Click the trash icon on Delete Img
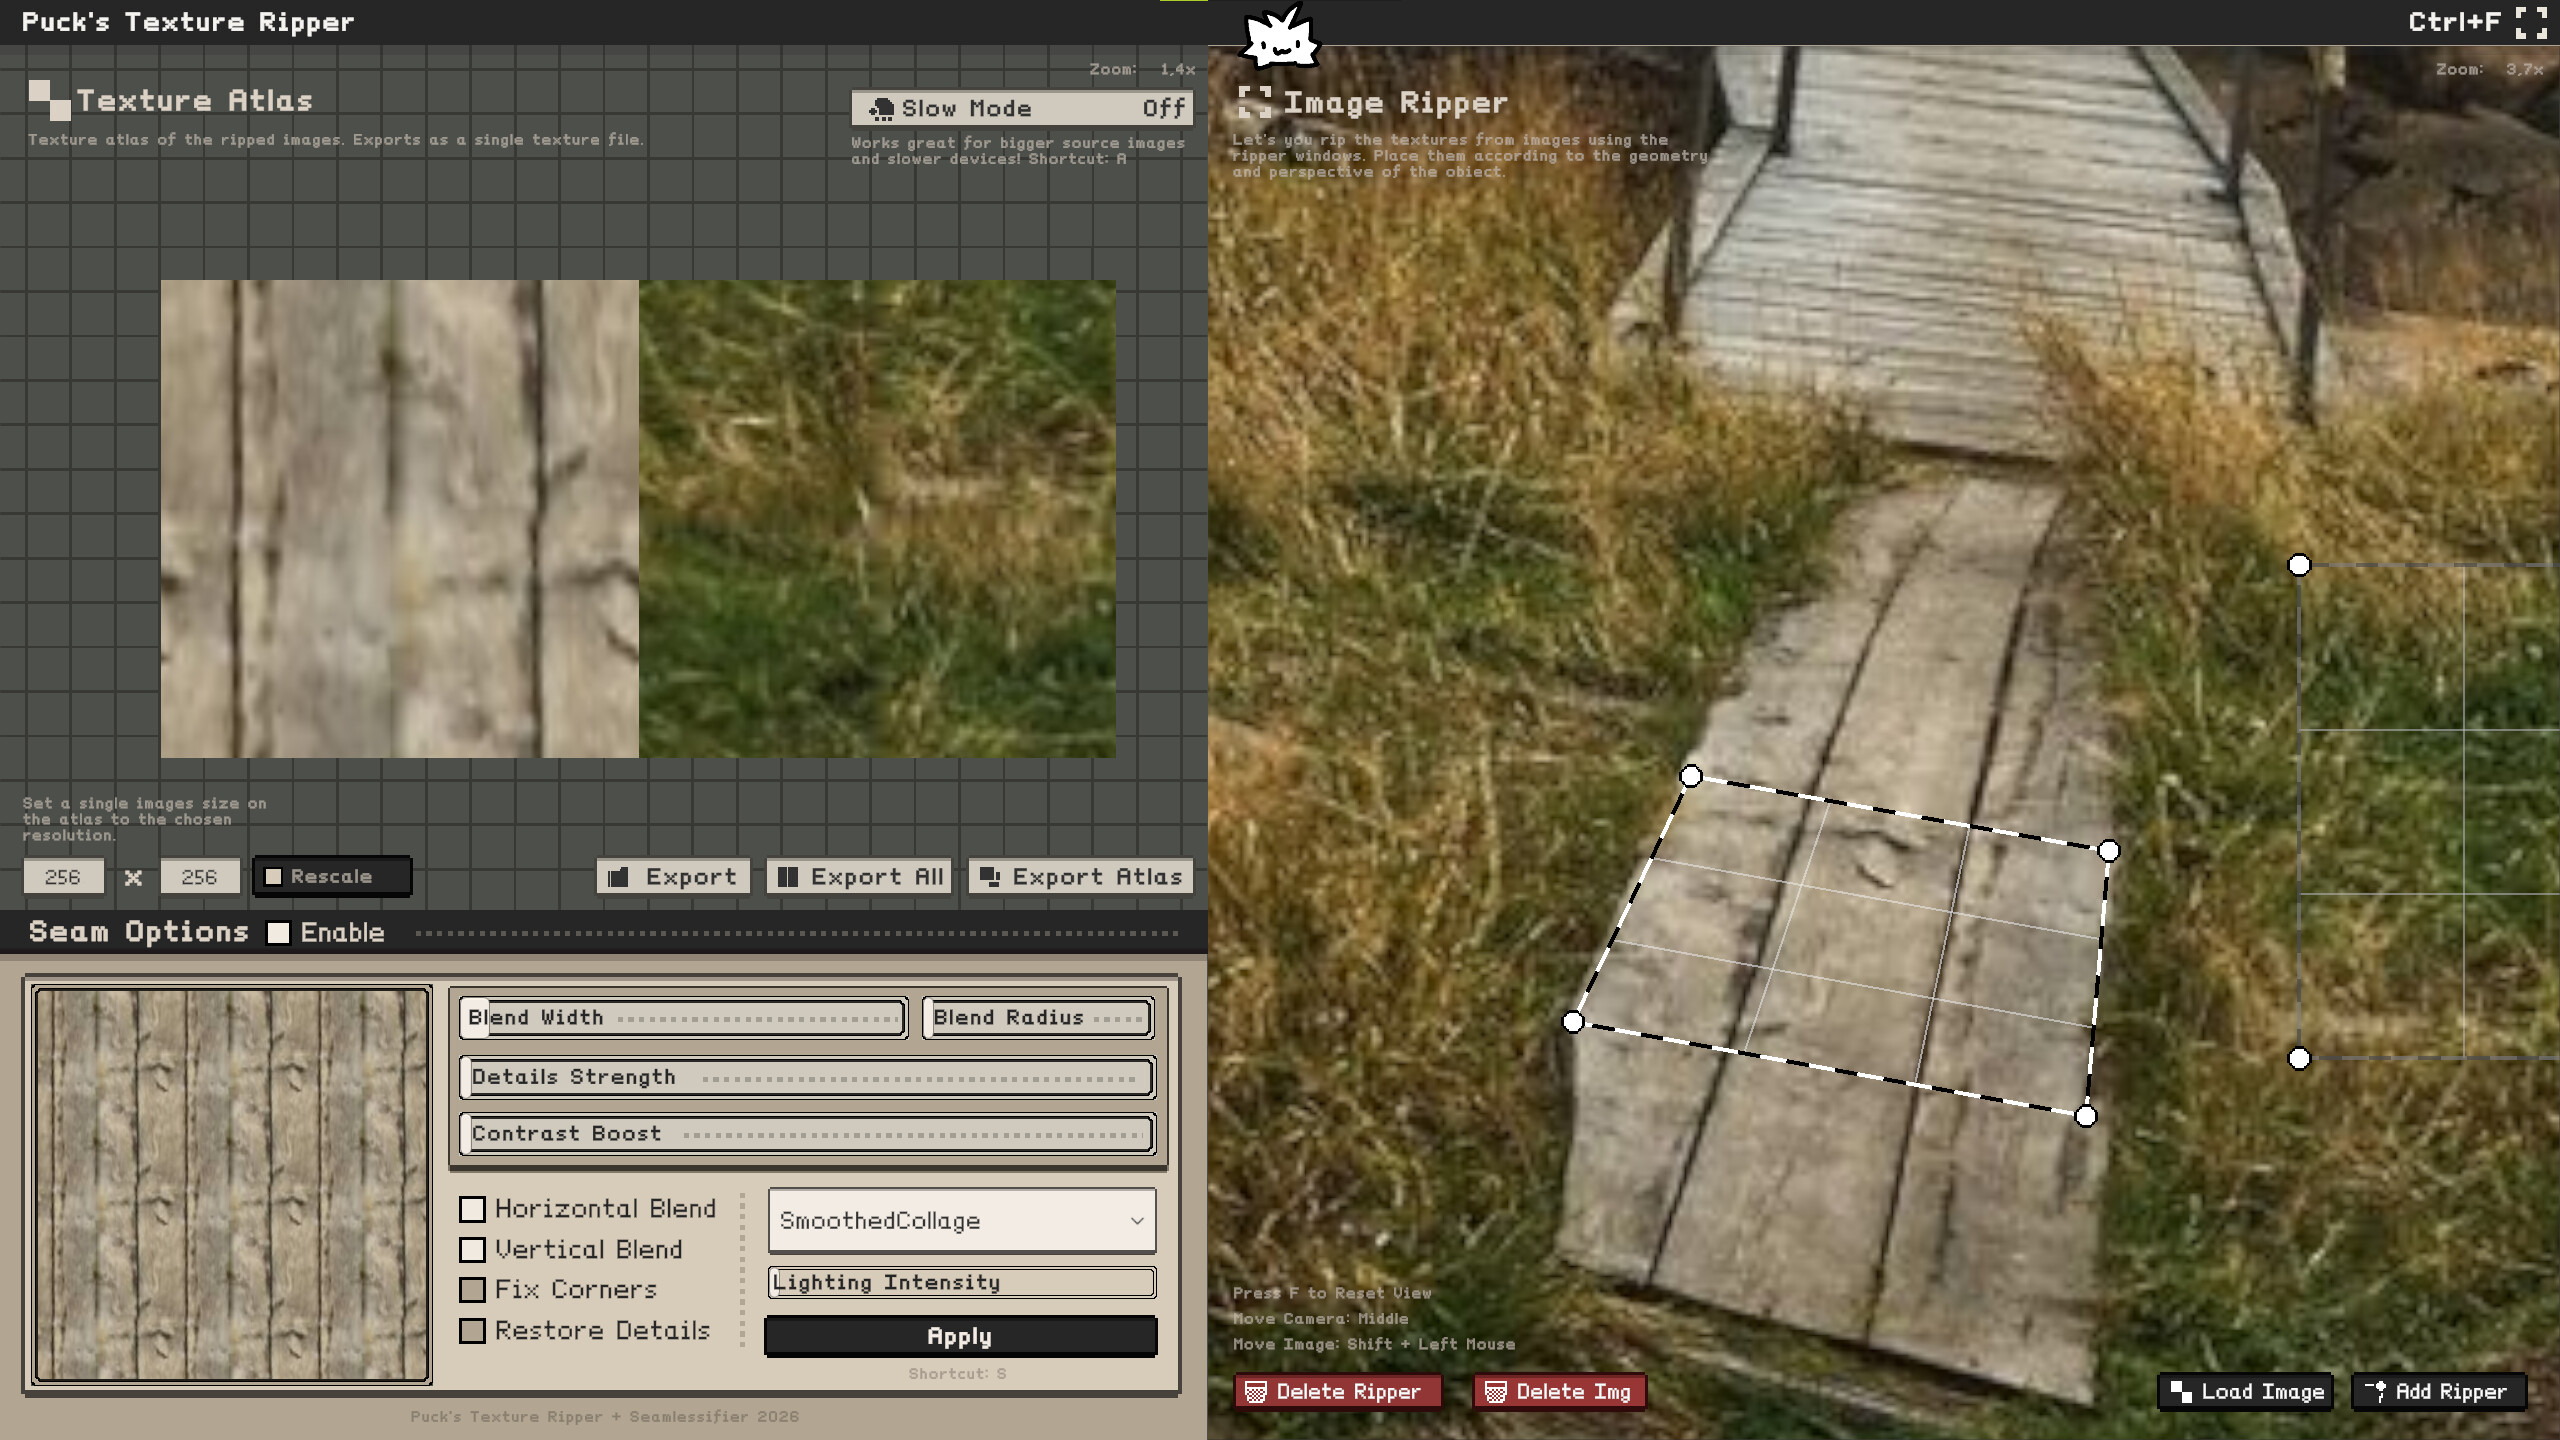This screenshot has width=2560, height=1440. (x=1496, y=1392)
